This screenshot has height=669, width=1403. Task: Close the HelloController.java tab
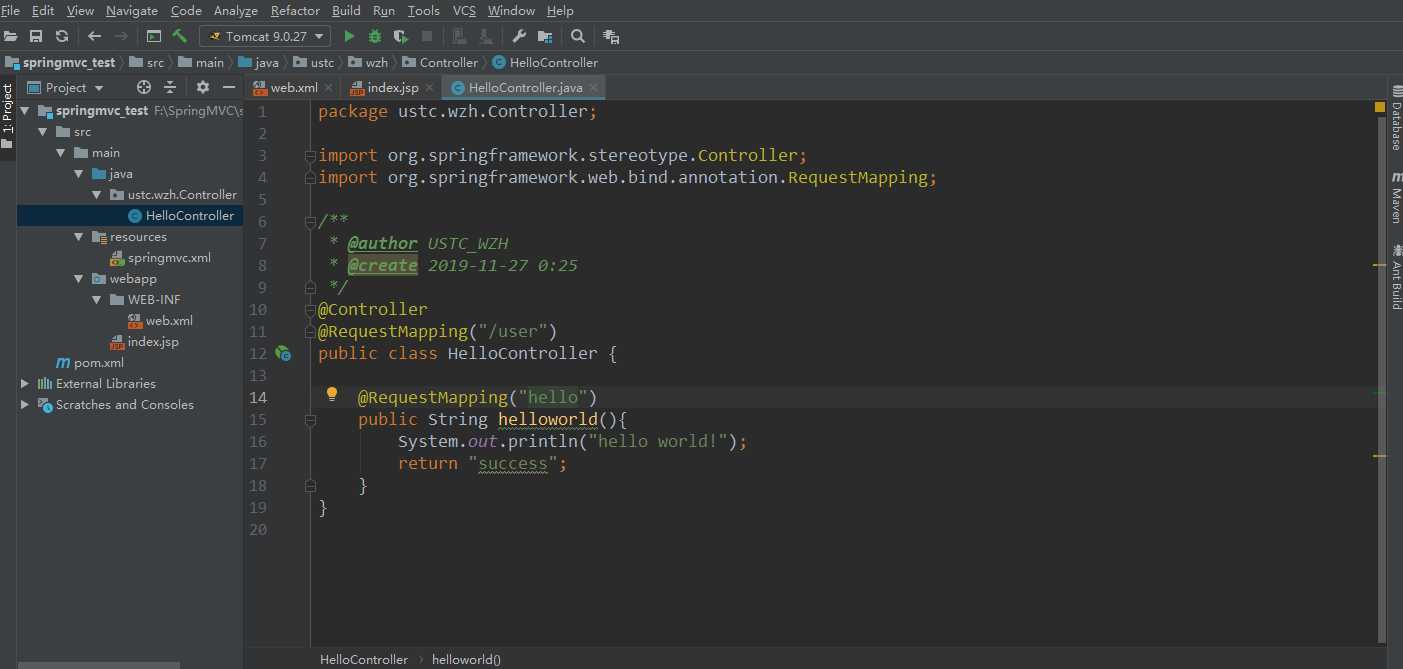coord(593,88)
